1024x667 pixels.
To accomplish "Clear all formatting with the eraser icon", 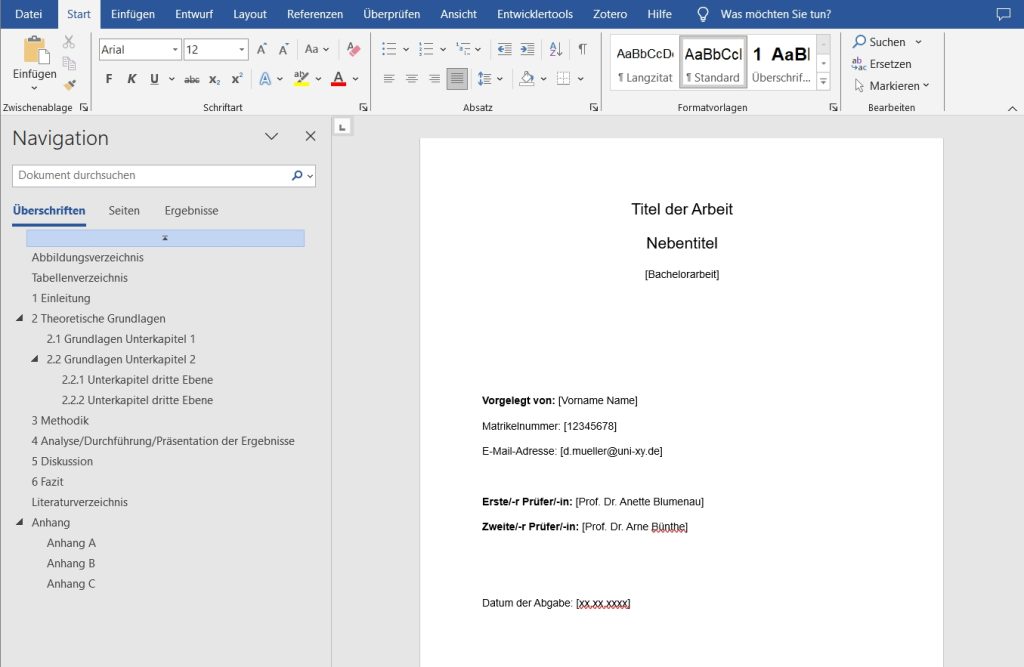I will pyautogui.click(x=353, y=49).
